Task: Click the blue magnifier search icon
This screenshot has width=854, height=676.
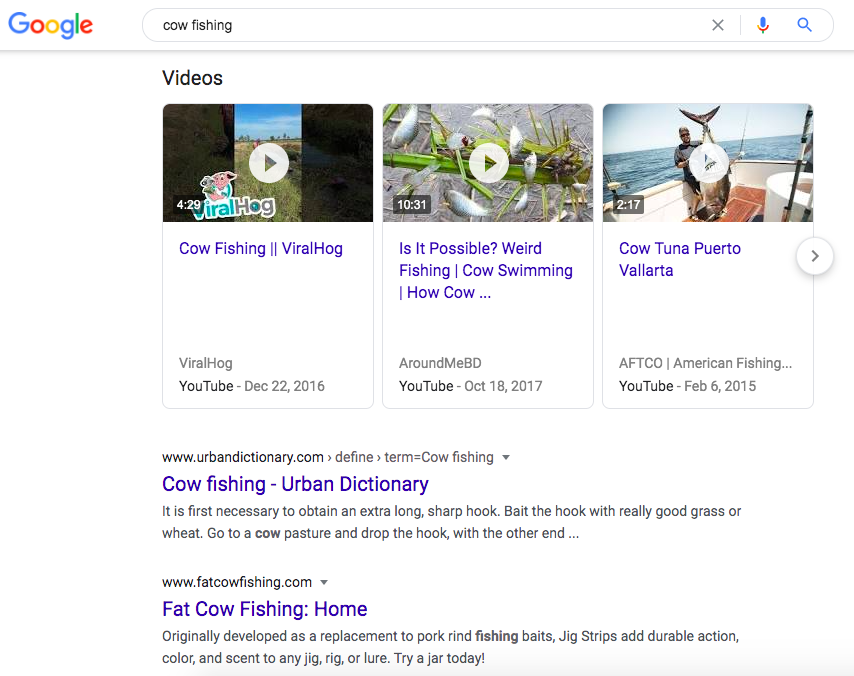Action: pyautogui.click(x=804, y=25)
